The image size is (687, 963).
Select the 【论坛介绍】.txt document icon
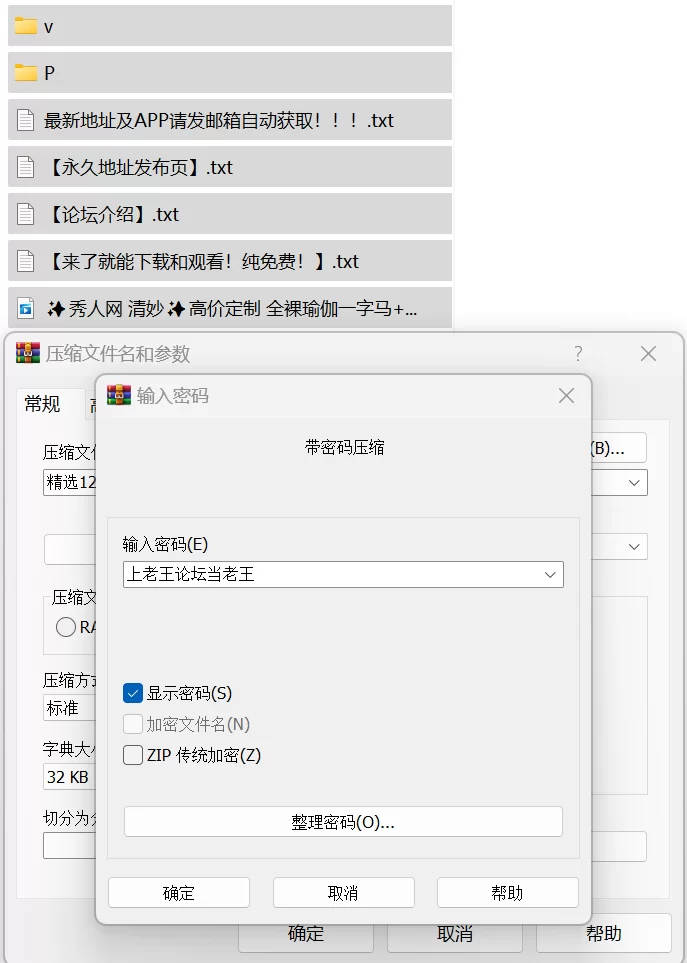(x=25, y=214)
